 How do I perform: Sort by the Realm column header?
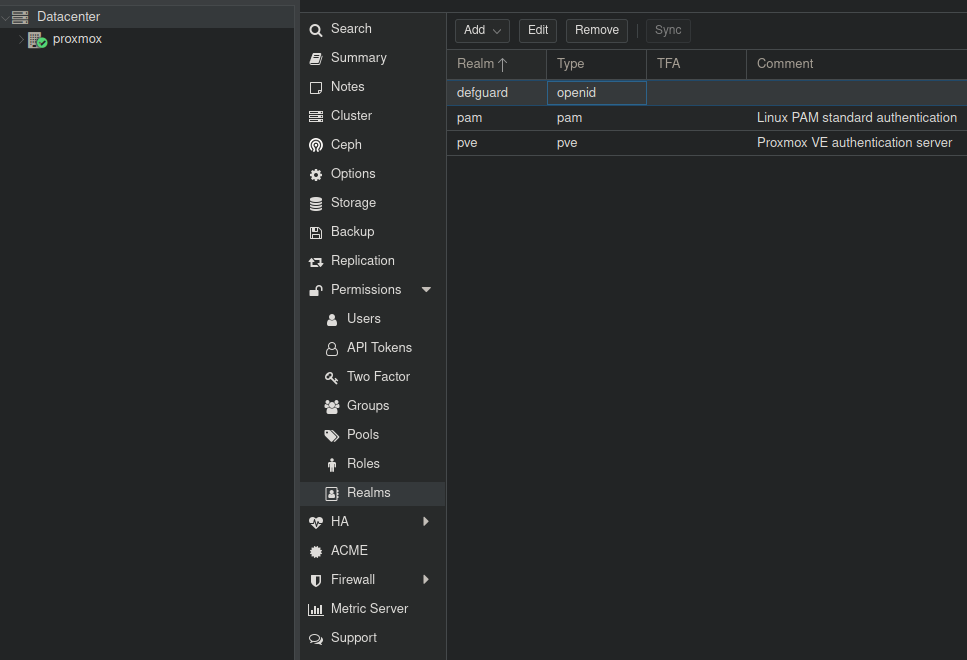pos(482,64)
